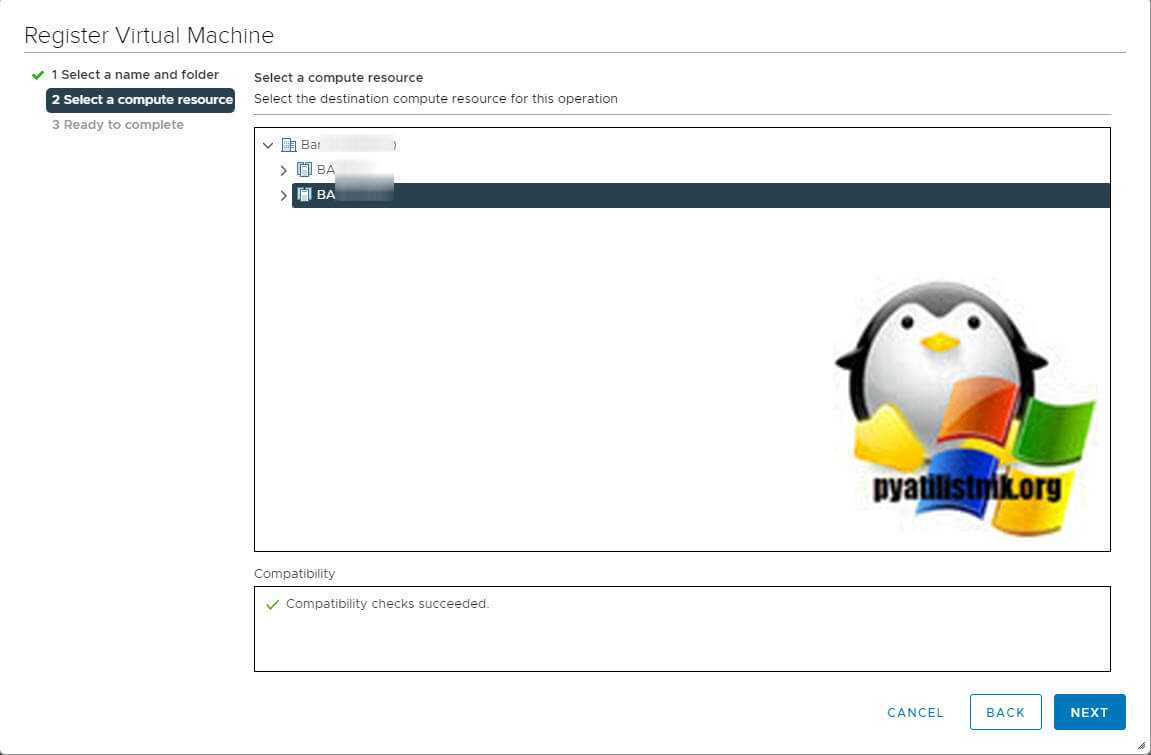
Task: Select the root datacenter tree item
Action: pos(345,145)
